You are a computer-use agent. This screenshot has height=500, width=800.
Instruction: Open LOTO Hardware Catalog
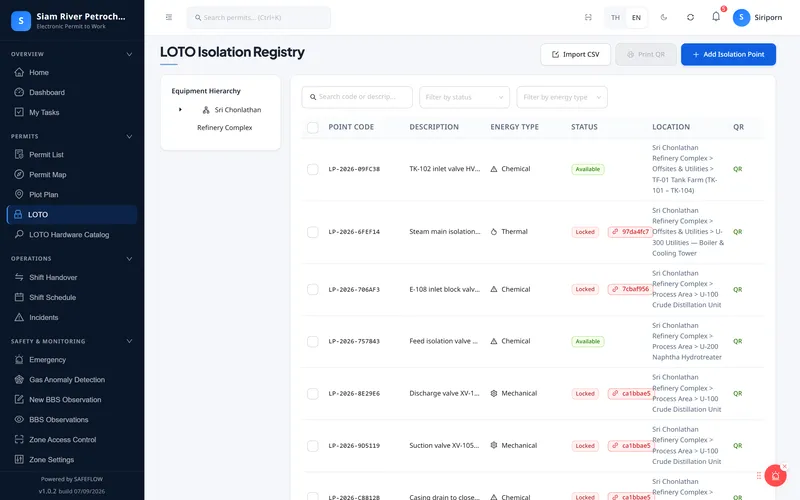point(72,235)
